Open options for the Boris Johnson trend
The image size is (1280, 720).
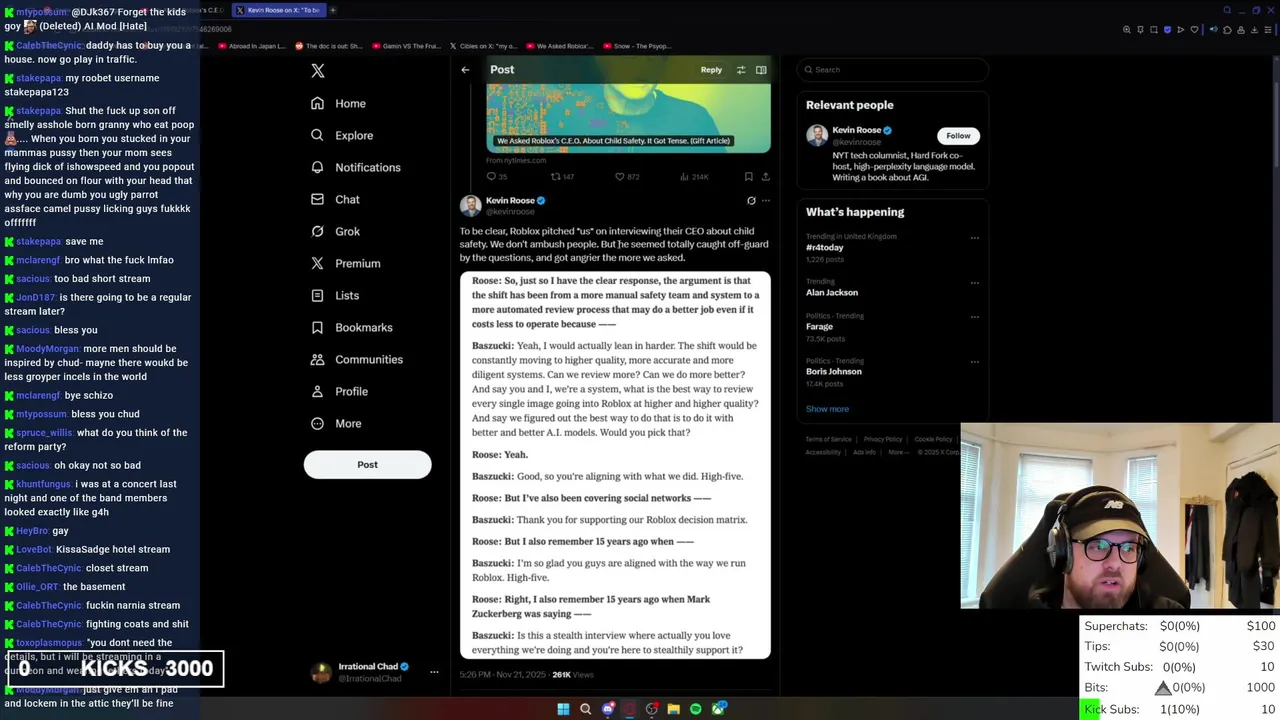975,361
